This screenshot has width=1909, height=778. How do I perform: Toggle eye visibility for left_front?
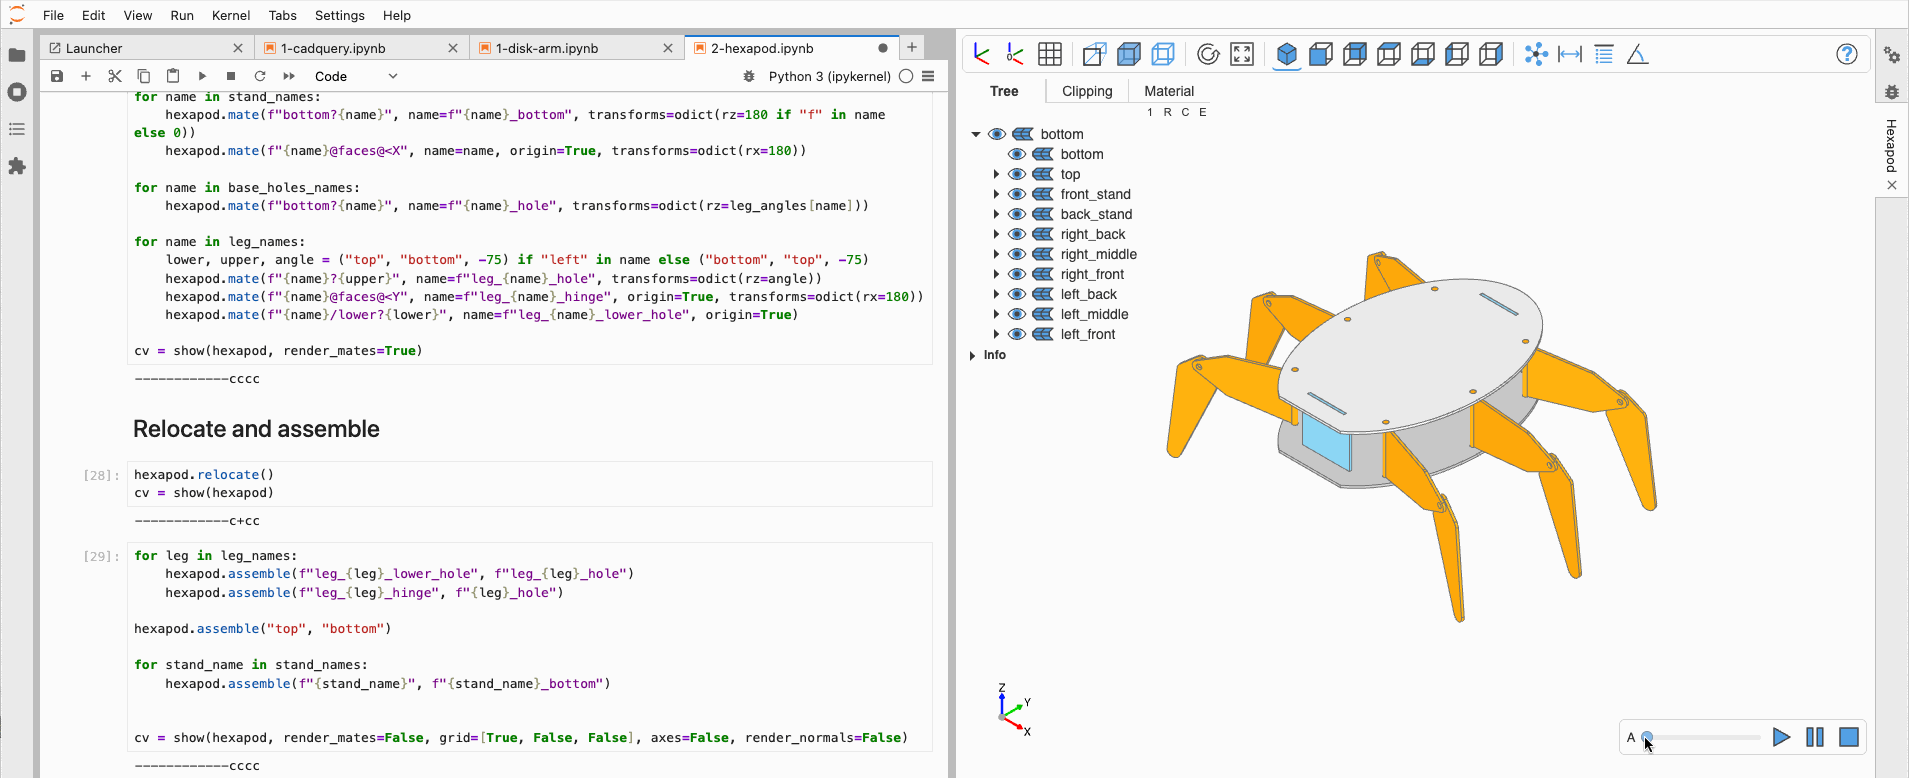[1017, 334]
